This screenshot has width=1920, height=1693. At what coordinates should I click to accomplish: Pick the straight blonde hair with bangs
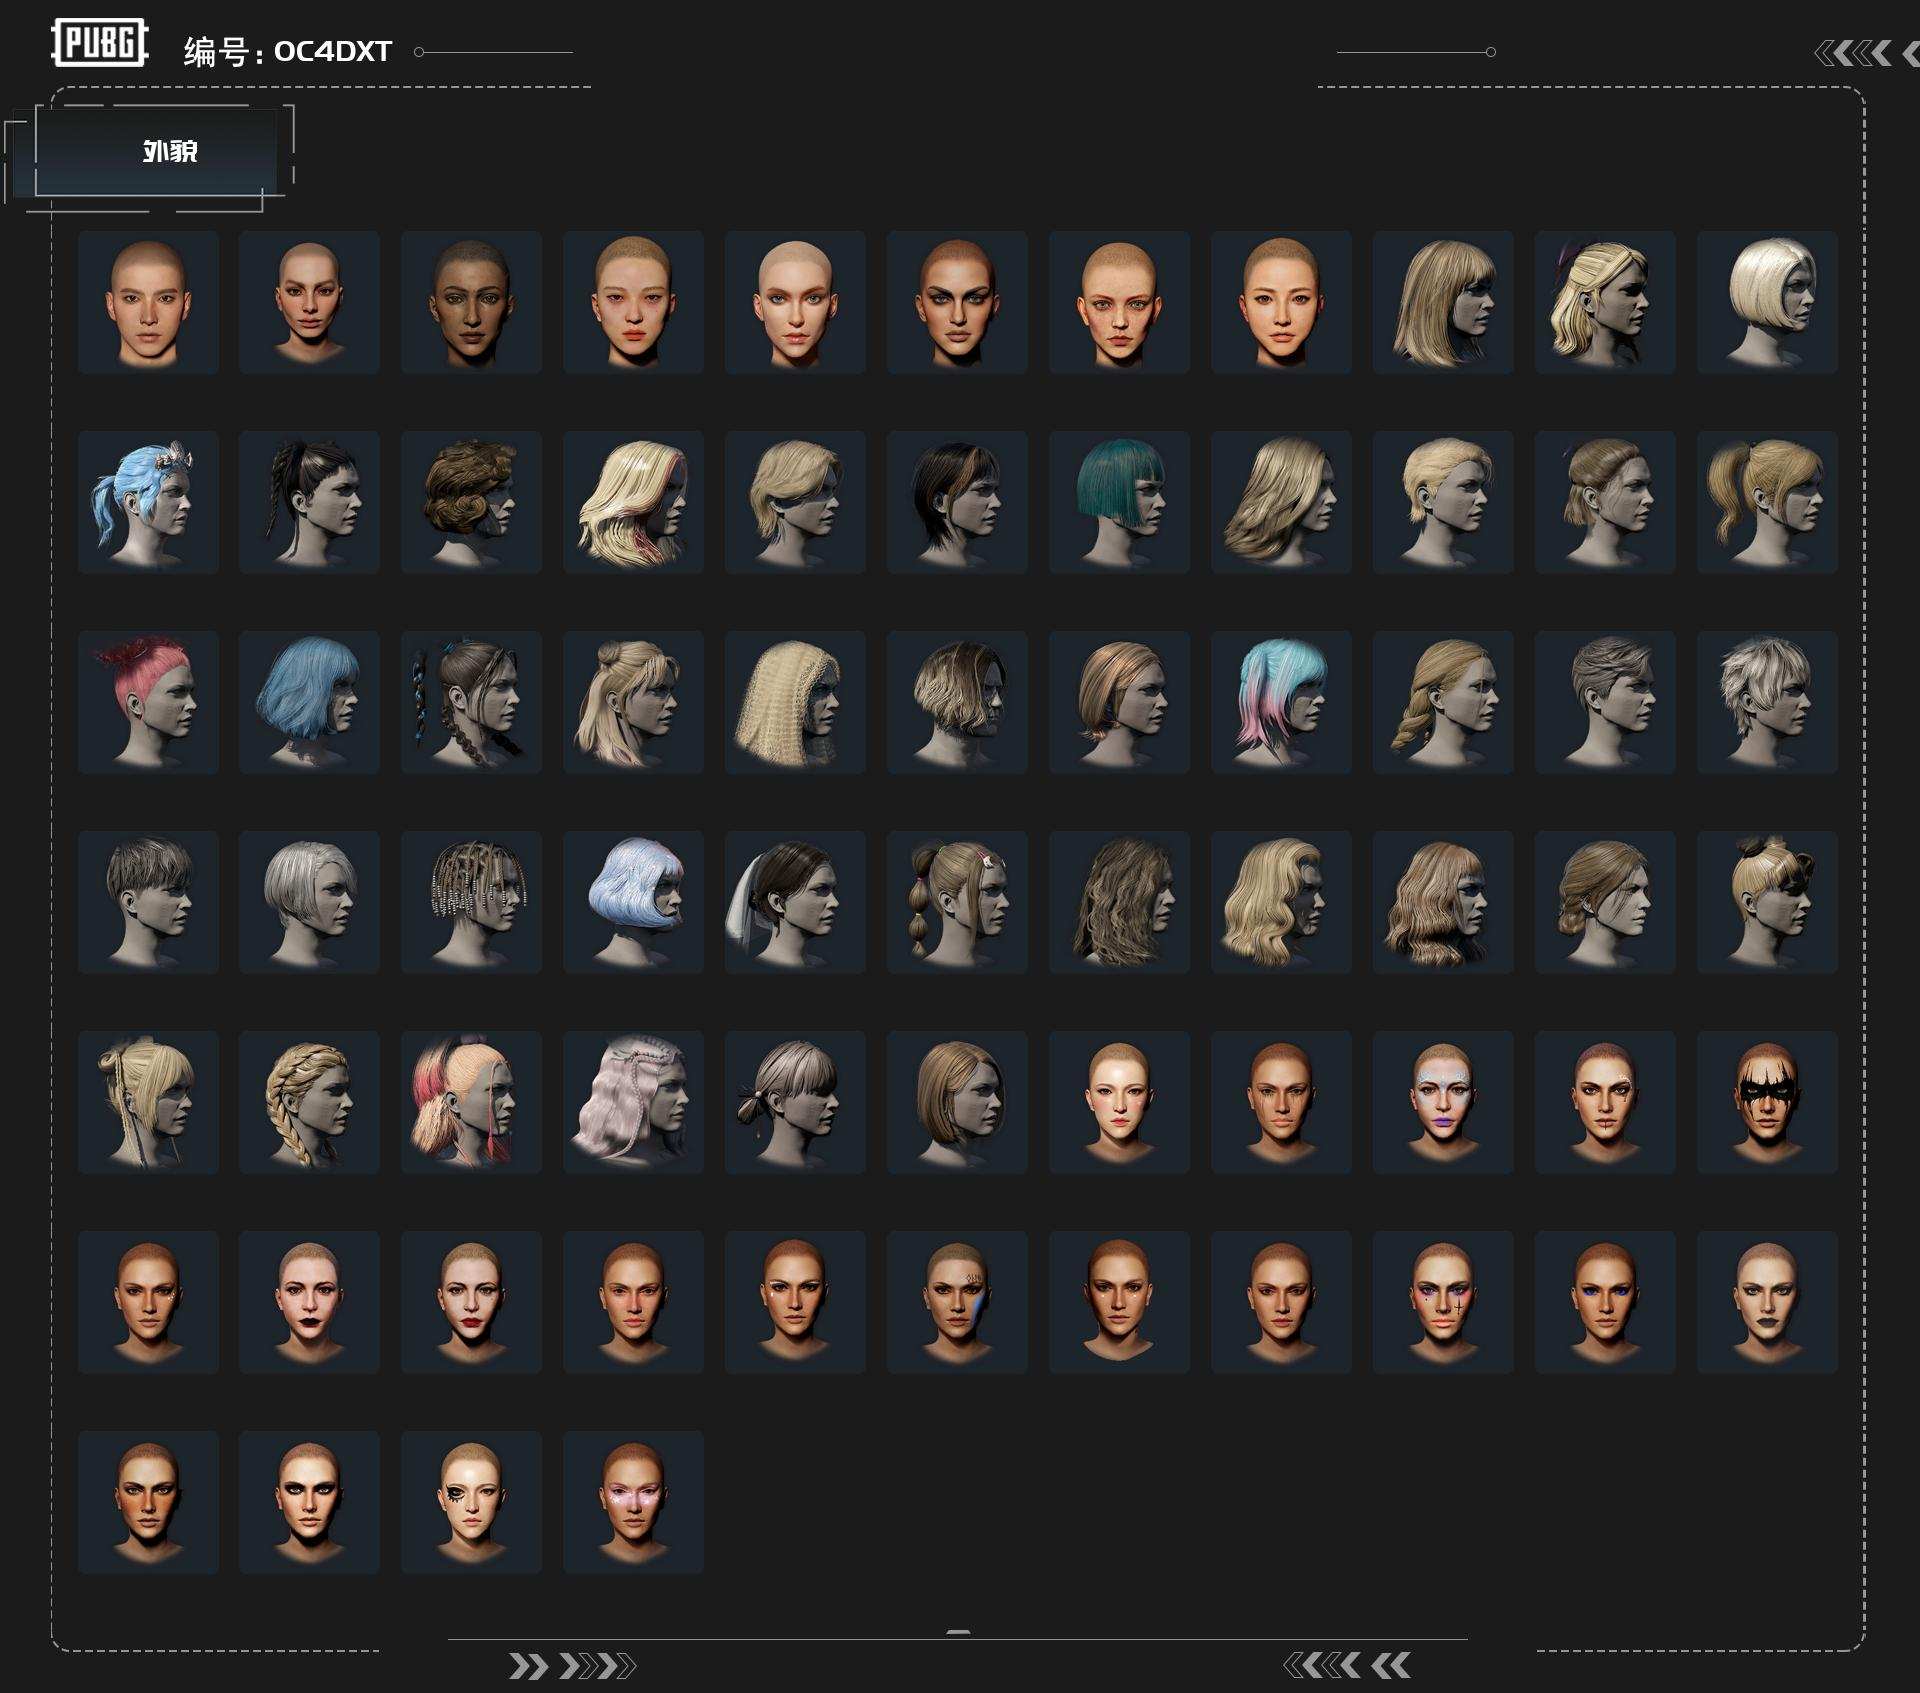1443,303
